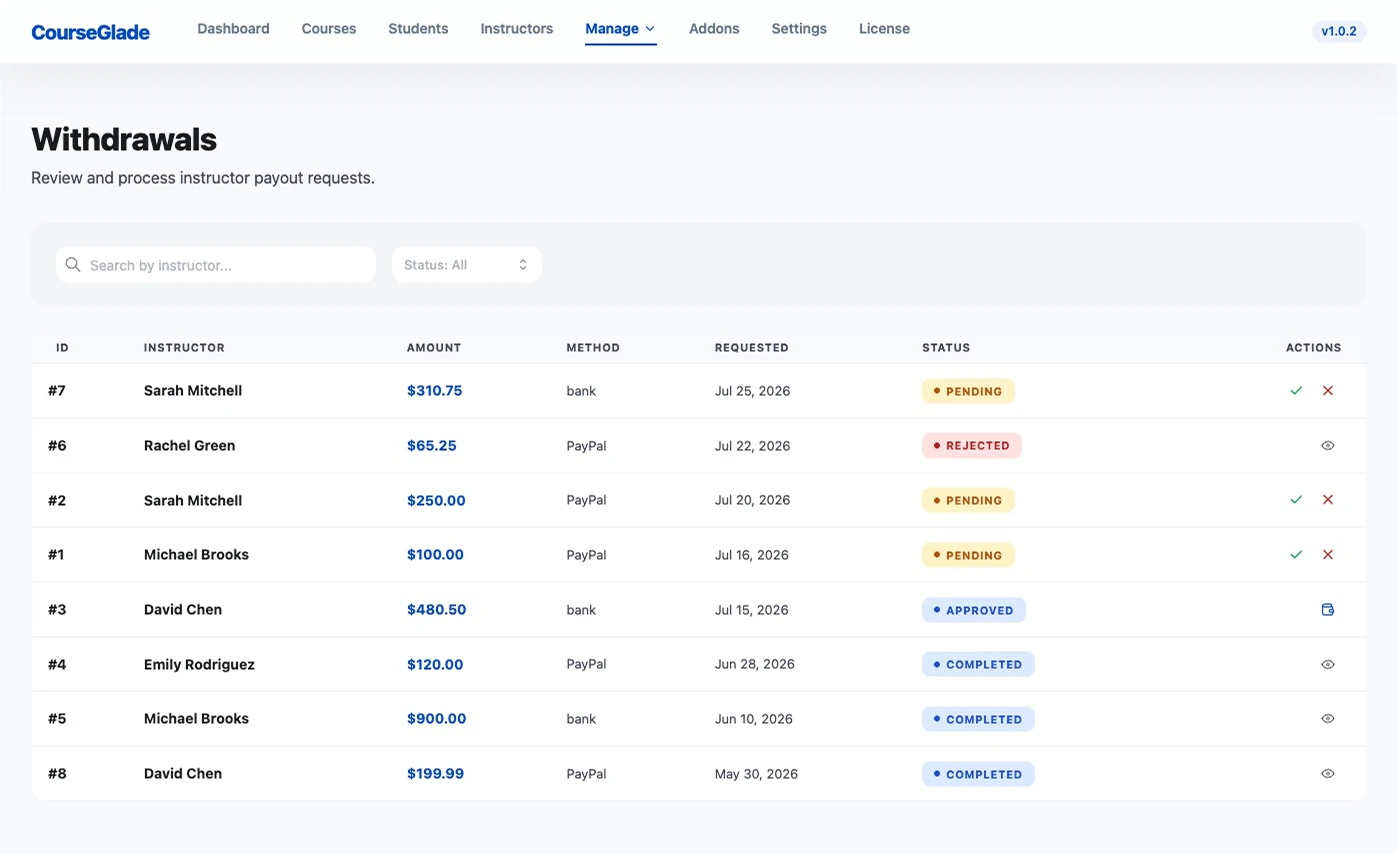
Task: Click the Status column header
Action: tap(946, 348)
